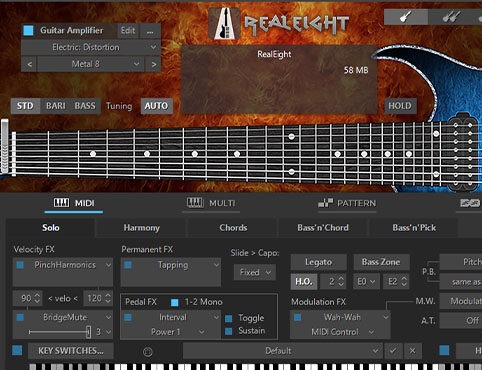Viewport: 482px width, 370px height.
Task: Toggle BridgeMute velocity FX
Action: (20, 317)
